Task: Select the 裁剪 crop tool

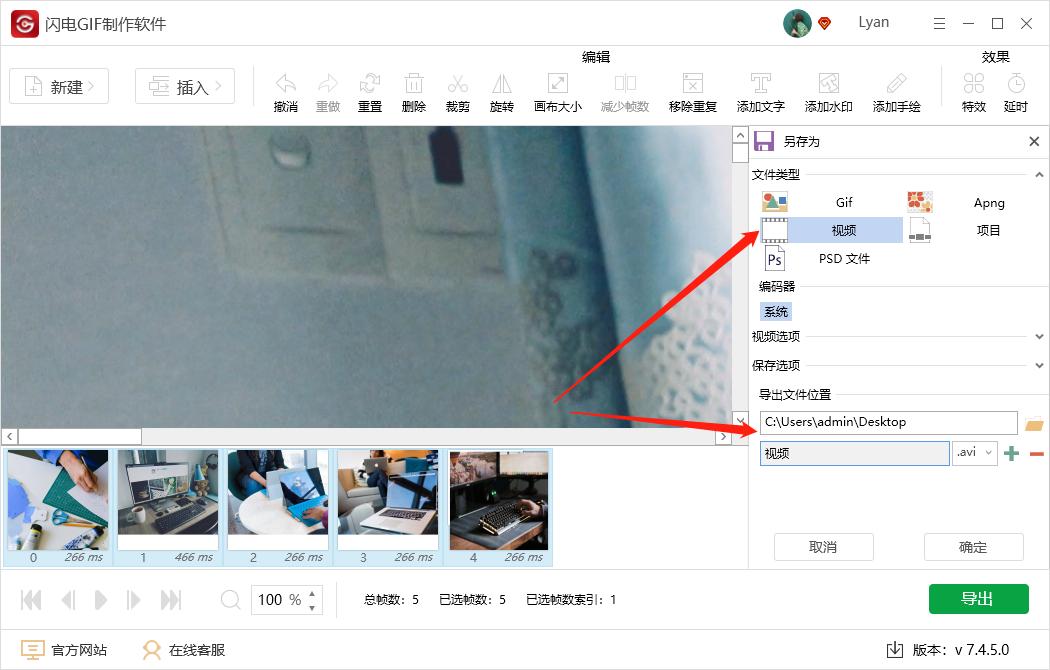Action: (x=457, y=90)
